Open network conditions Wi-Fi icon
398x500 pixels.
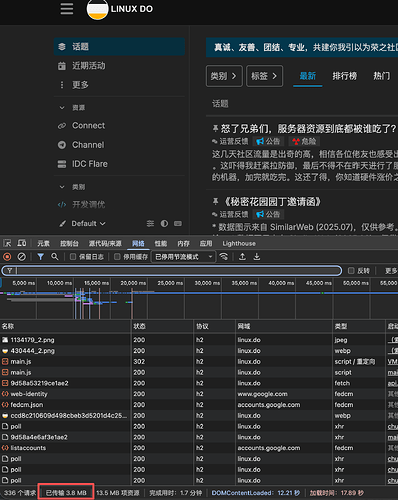point(224,256)
